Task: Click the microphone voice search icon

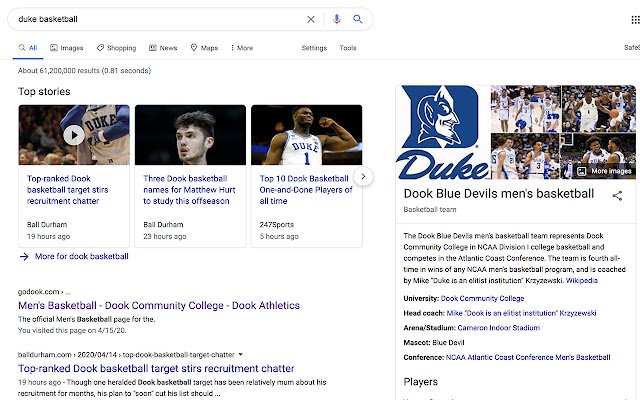Action: point(336,19)
